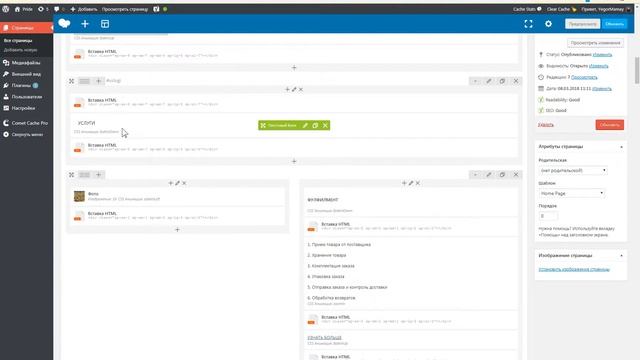Remove the ФУЛФИЛМЕНТ column
640x360 pixels.
[418, 183]
